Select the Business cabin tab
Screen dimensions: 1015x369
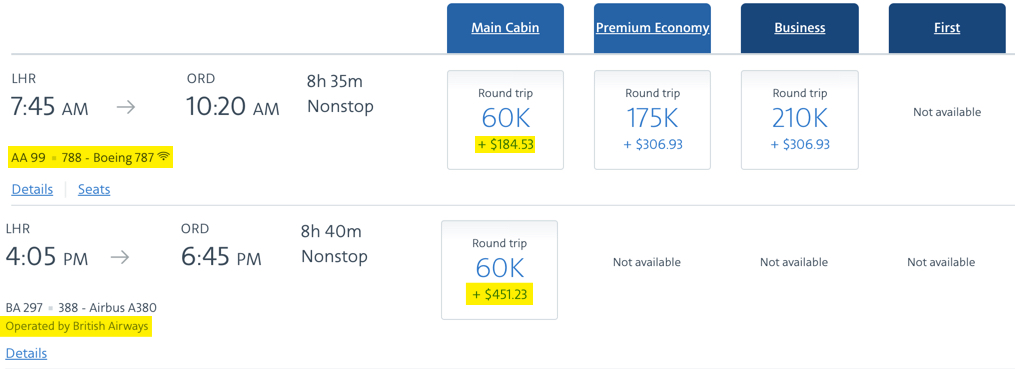[x=799, y=28]
